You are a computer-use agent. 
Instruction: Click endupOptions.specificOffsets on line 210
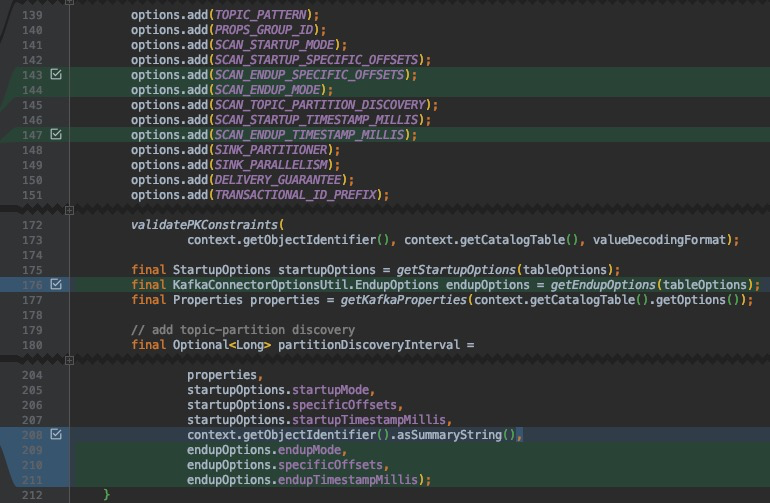pos(285,465)
